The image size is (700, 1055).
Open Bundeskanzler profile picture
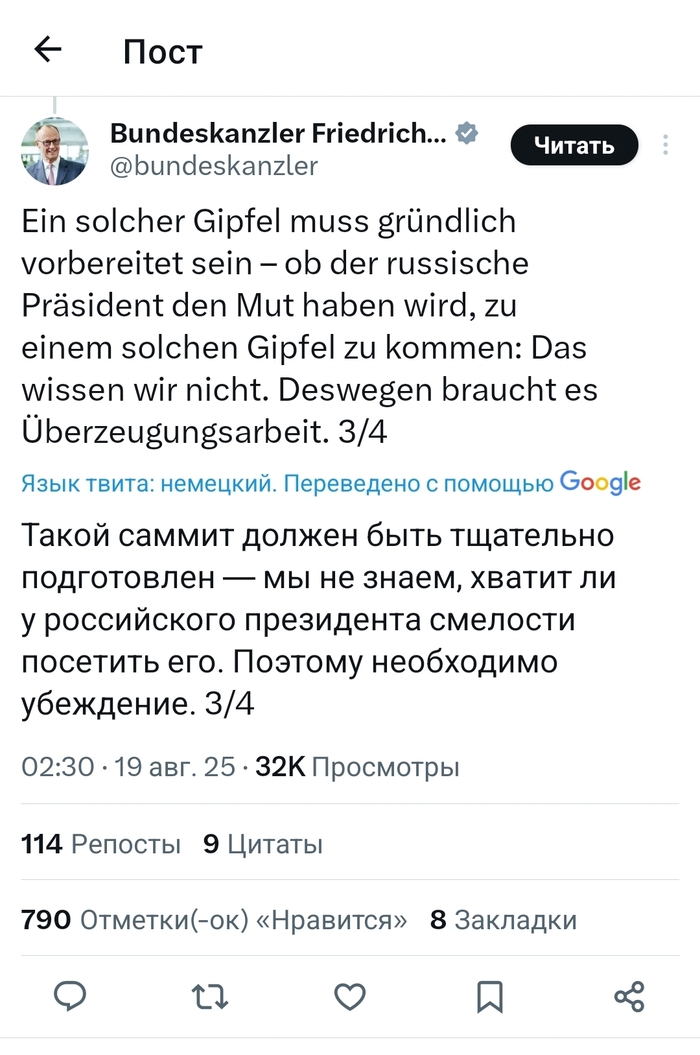point(52,151)
